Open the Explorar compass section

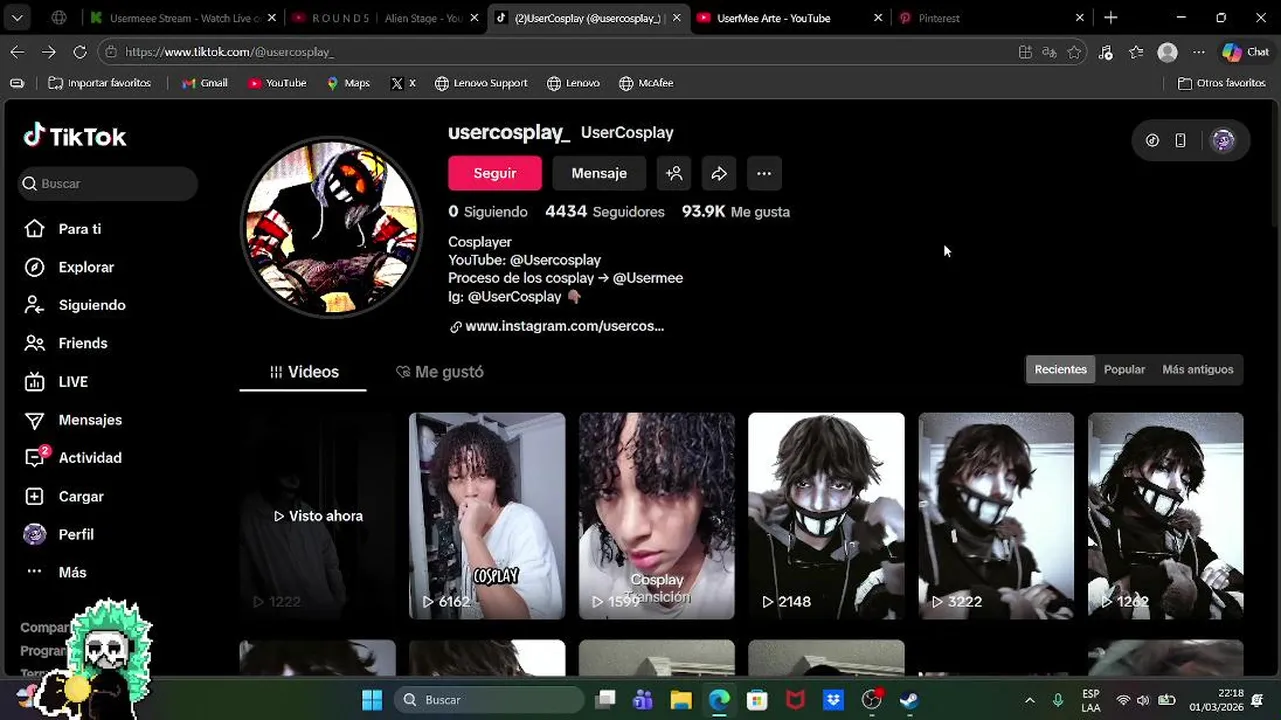pyautogui.click(x=70, y=267)
